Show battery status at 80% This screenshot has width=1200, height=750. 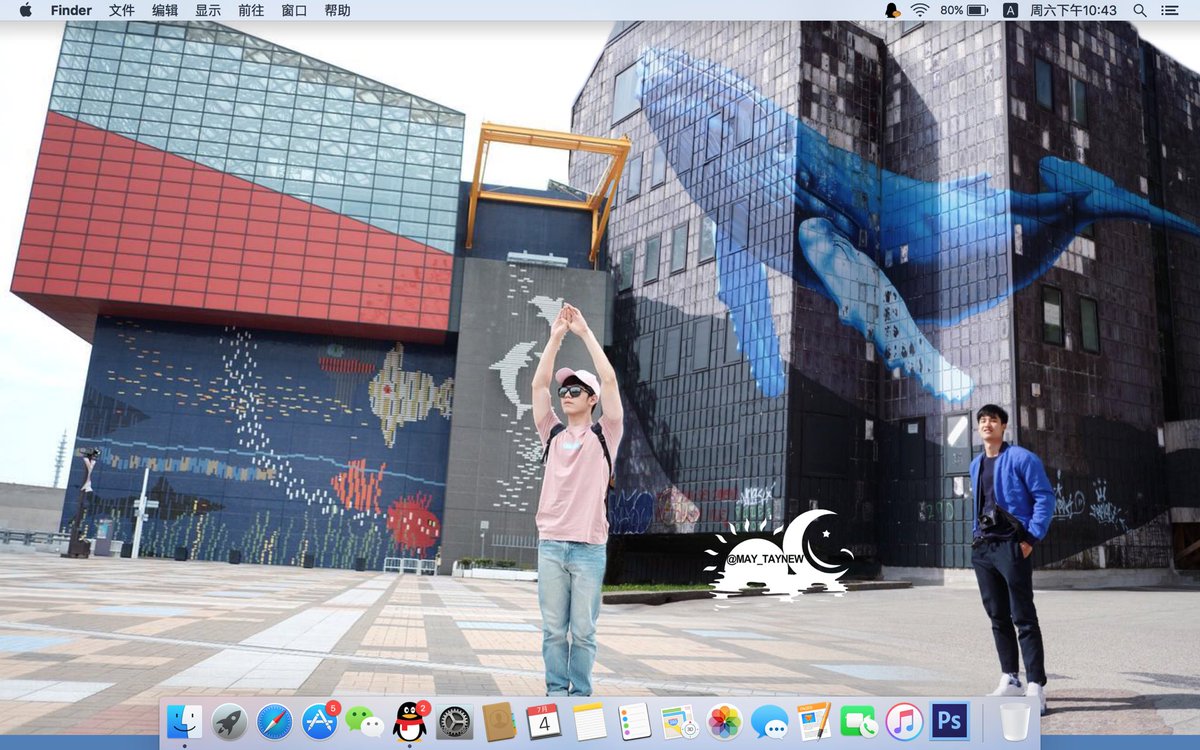pos(964,10)
